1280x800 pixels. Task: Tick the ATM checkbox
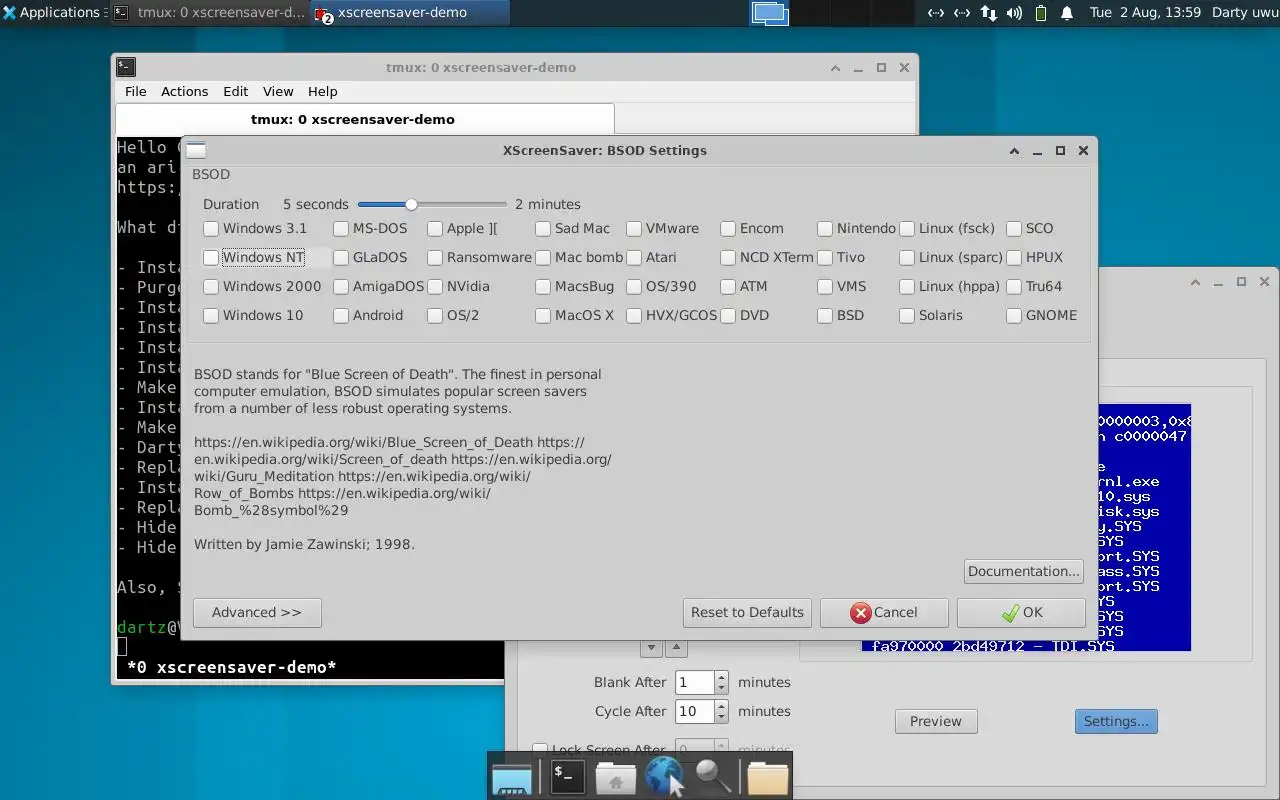[728, 287]
